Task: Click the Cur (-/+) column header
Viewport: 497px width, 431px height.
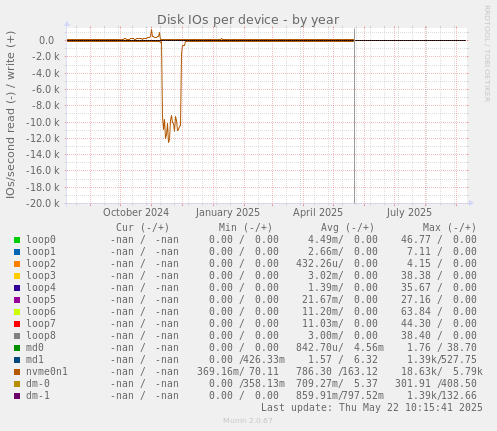Action: [143, 228]
